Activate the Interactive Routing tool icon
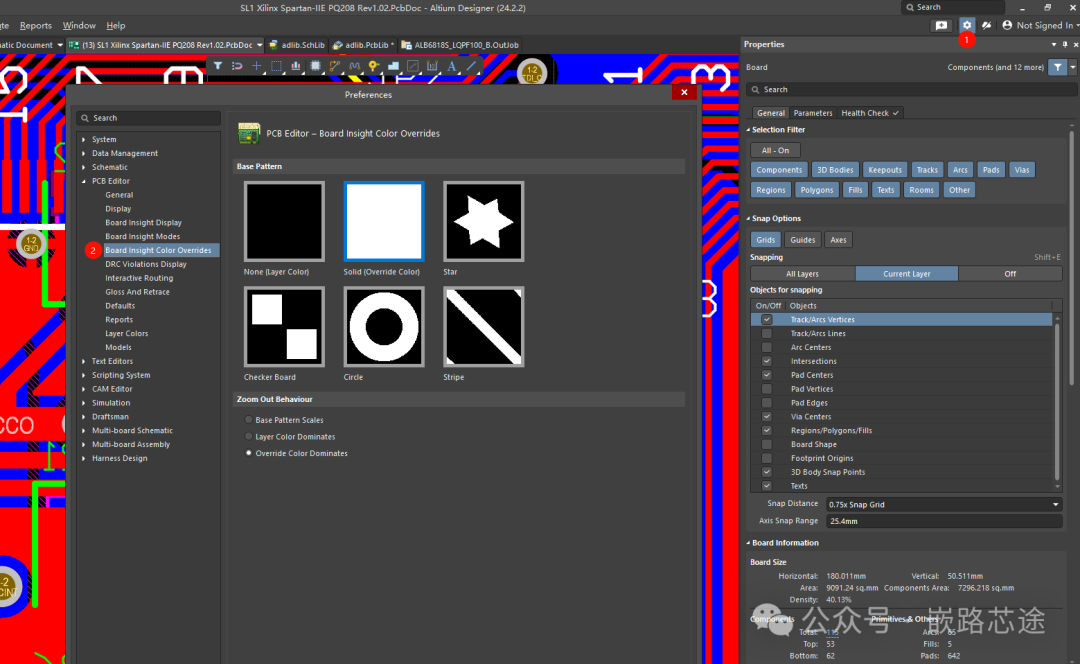1080x664 pixels. tap(335, 66)
